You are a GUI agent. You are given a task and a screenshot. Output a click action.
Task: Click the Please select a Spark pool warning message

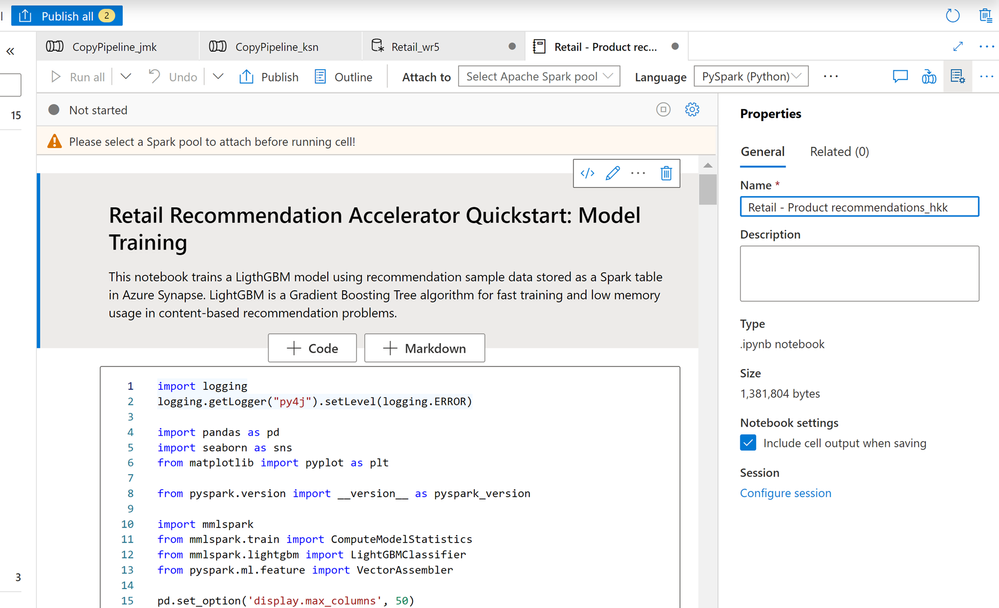pyautogui.click(x=212, y=141)
